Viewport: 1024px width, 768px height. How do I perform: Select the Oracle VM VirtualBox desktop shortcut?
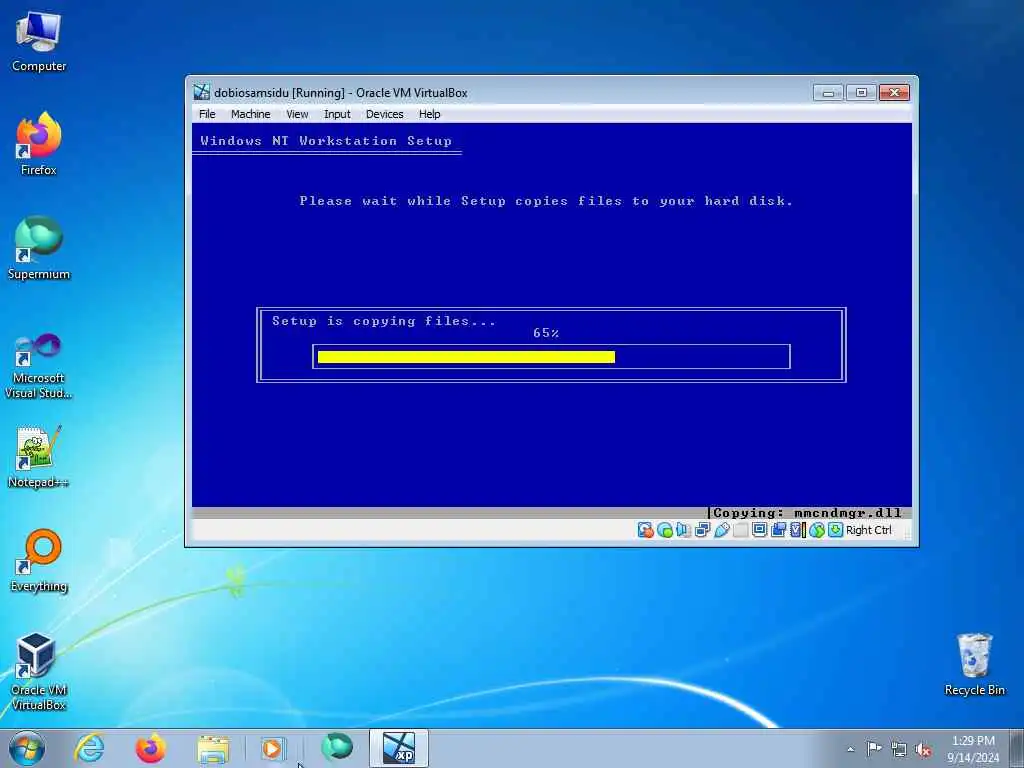pyautogui.click(x=39, y=672)
